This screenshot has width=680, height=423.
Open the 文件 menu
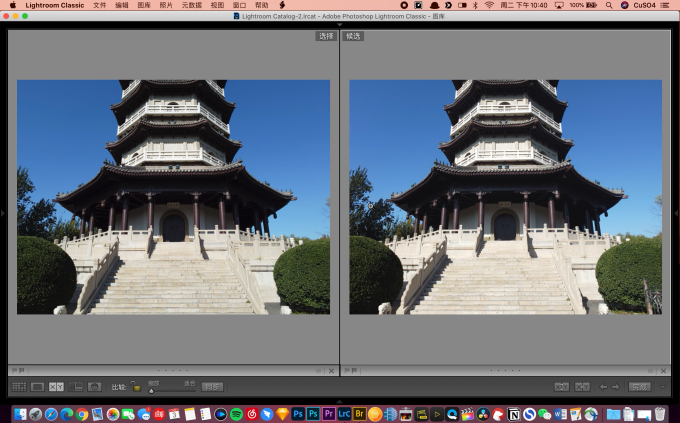(99, 5)
